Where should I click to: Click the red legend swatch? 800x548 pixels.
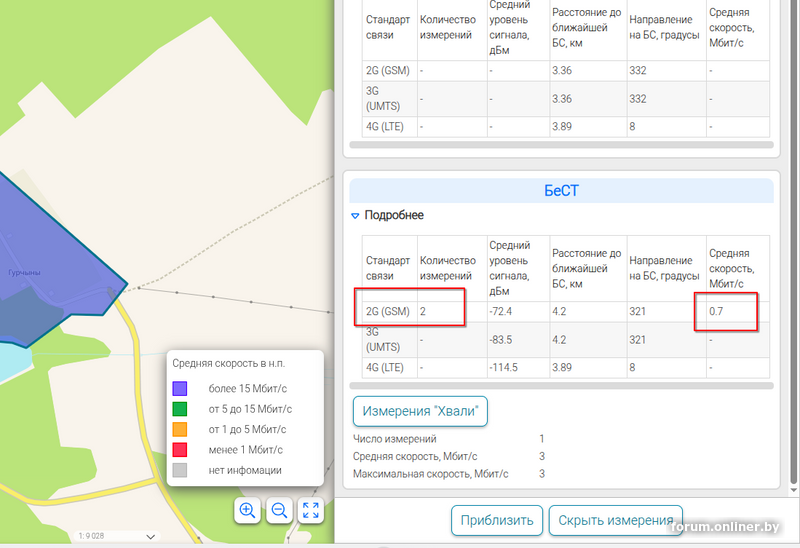pos(180,449)
